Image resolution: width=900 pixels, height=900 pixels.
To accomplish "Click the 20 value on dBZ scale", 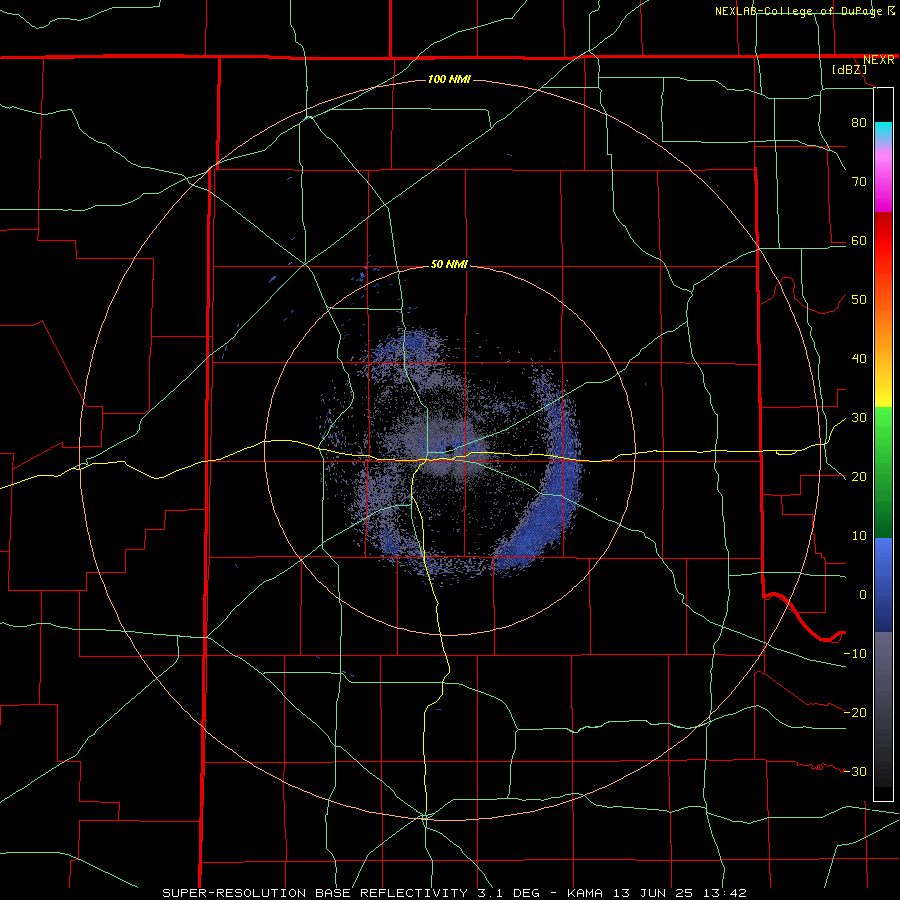I will click(x=859, y=477).
